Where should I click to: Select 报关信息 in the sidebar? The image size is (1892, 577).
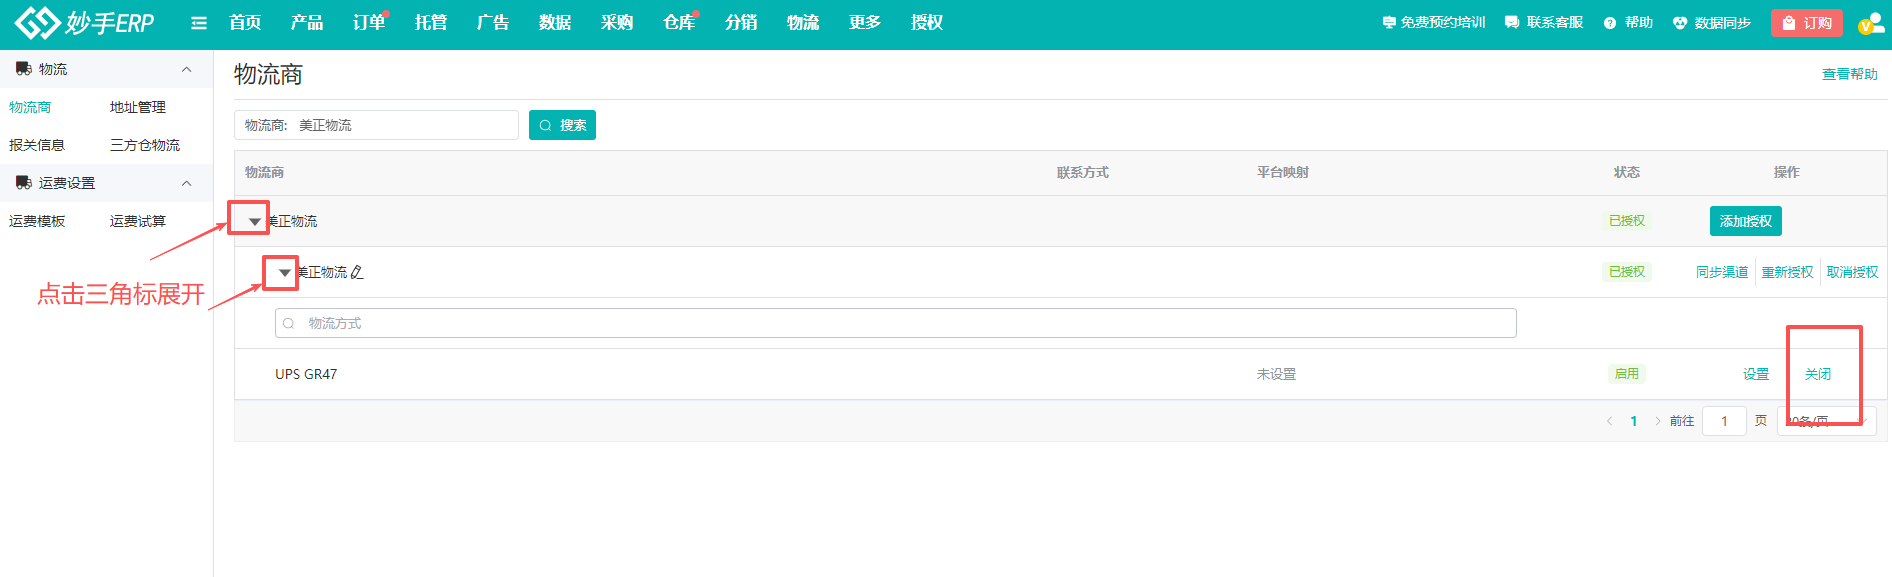pos(37,145)
